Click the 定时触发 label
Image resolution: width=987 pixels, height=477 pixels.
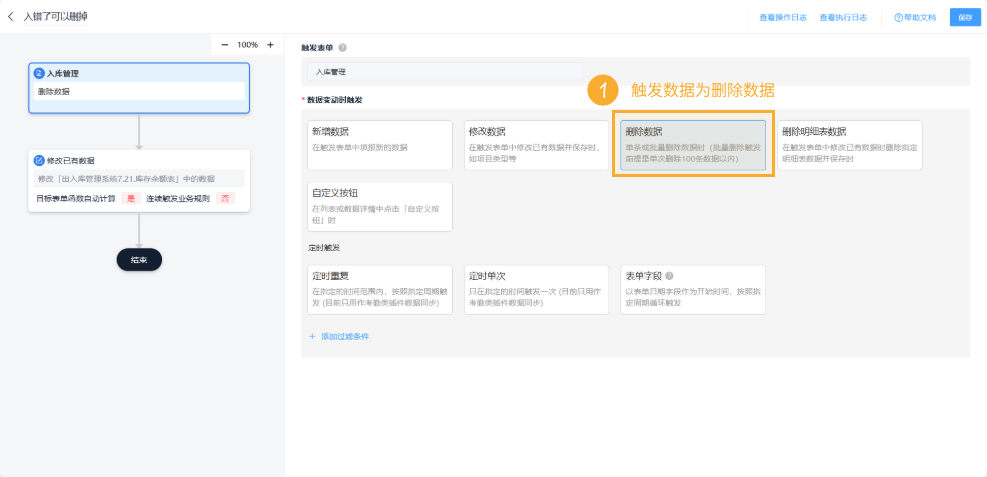point(325,248)
